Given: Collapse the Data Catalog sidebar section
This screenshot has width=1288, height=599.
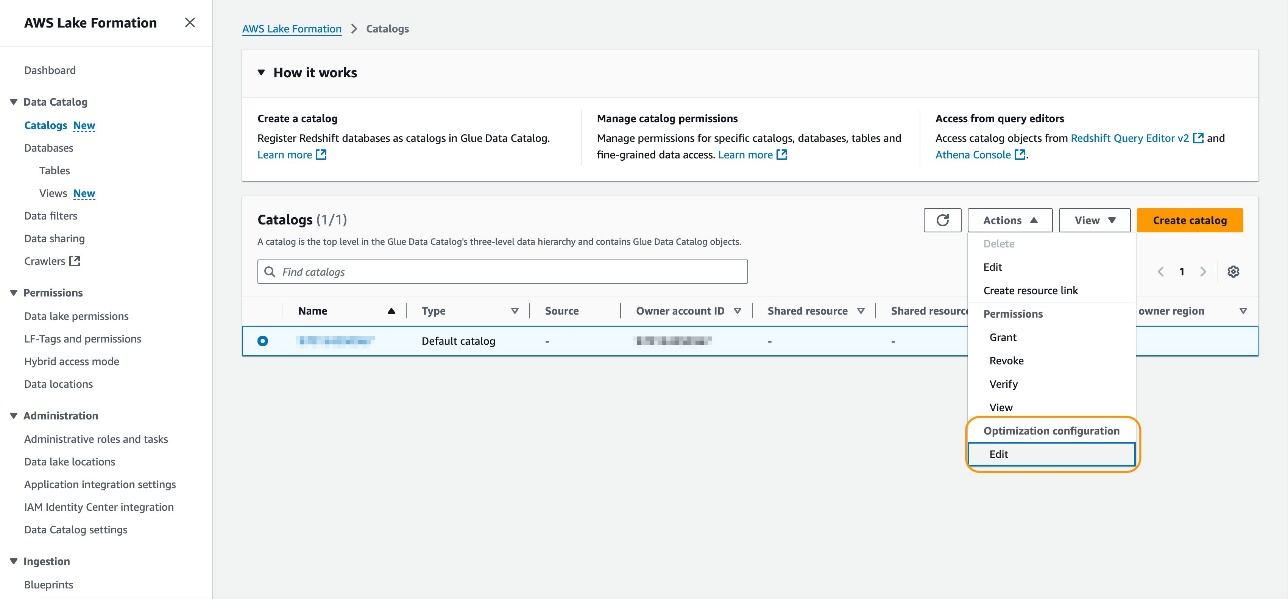Looking at the screenshot, I should [x=14, y=102].
